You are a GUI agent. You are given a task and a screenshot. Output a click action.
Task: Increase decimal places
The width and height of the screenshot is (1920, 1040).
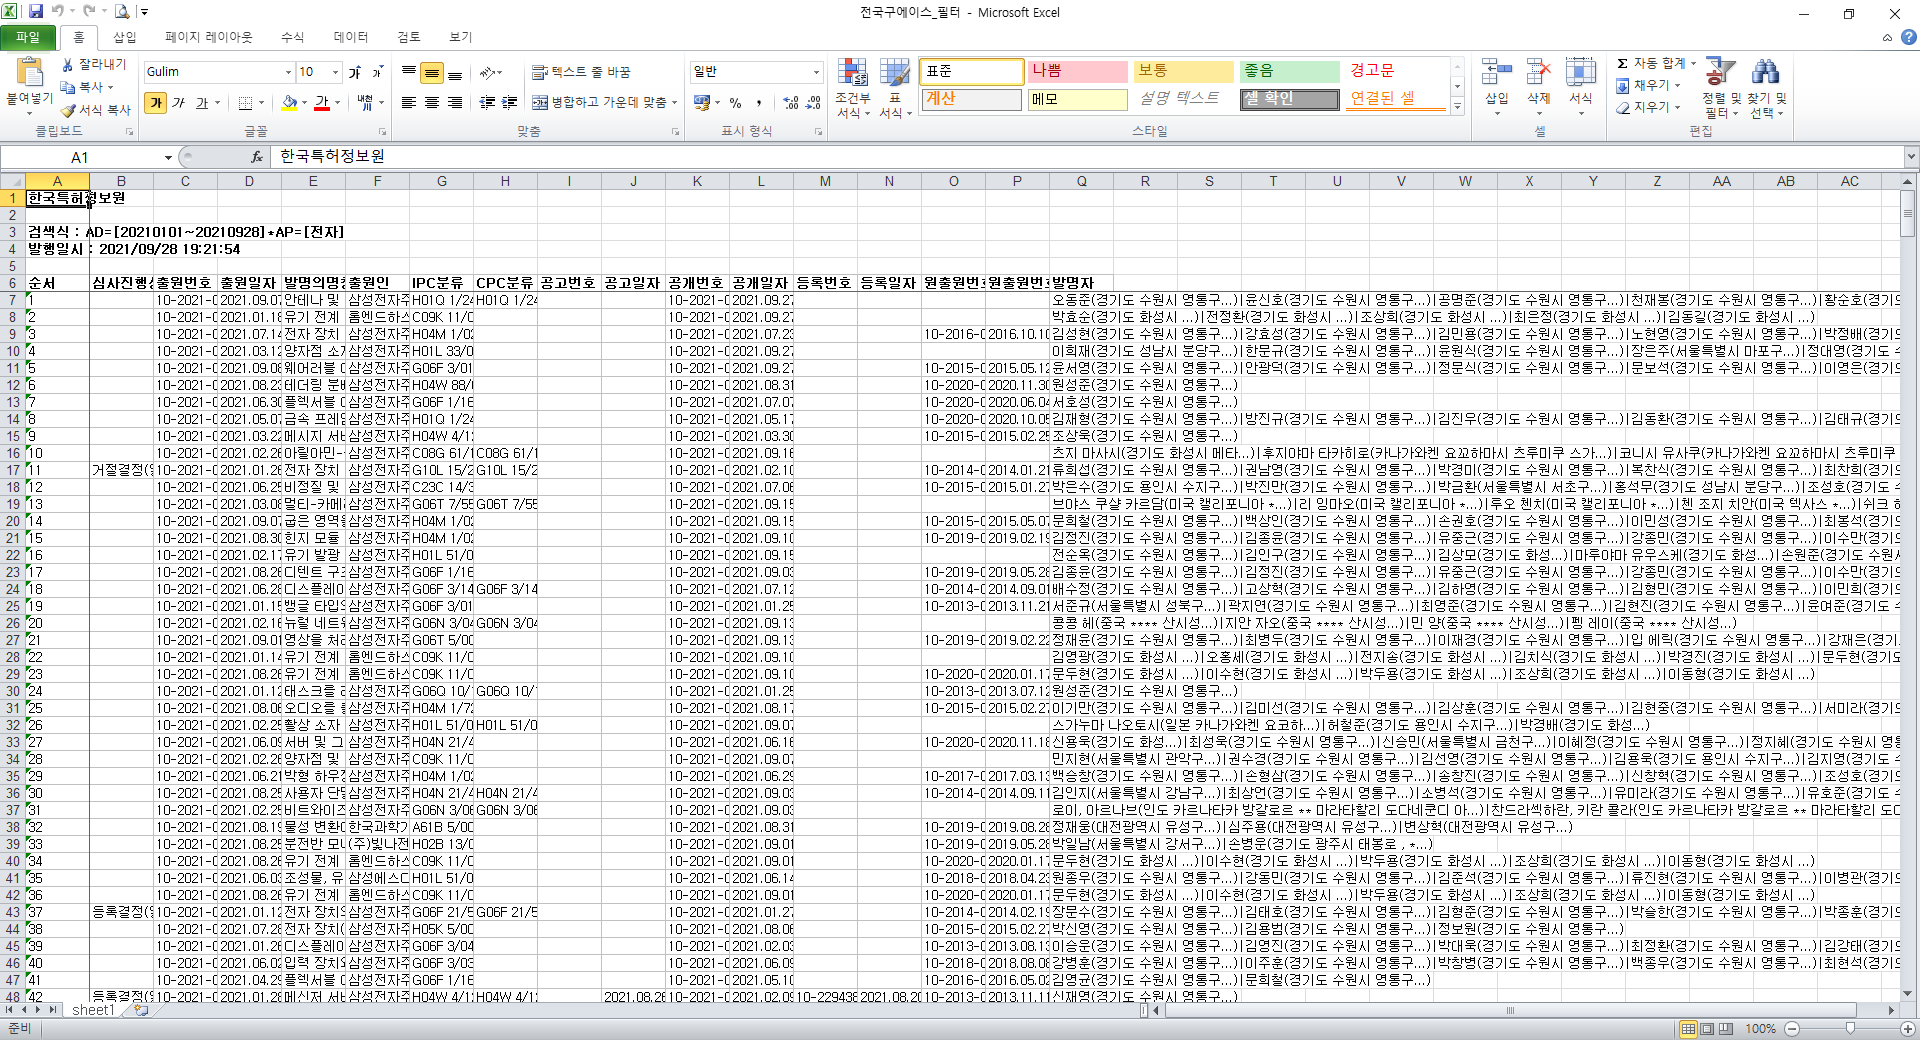click(x=791, y=103)
